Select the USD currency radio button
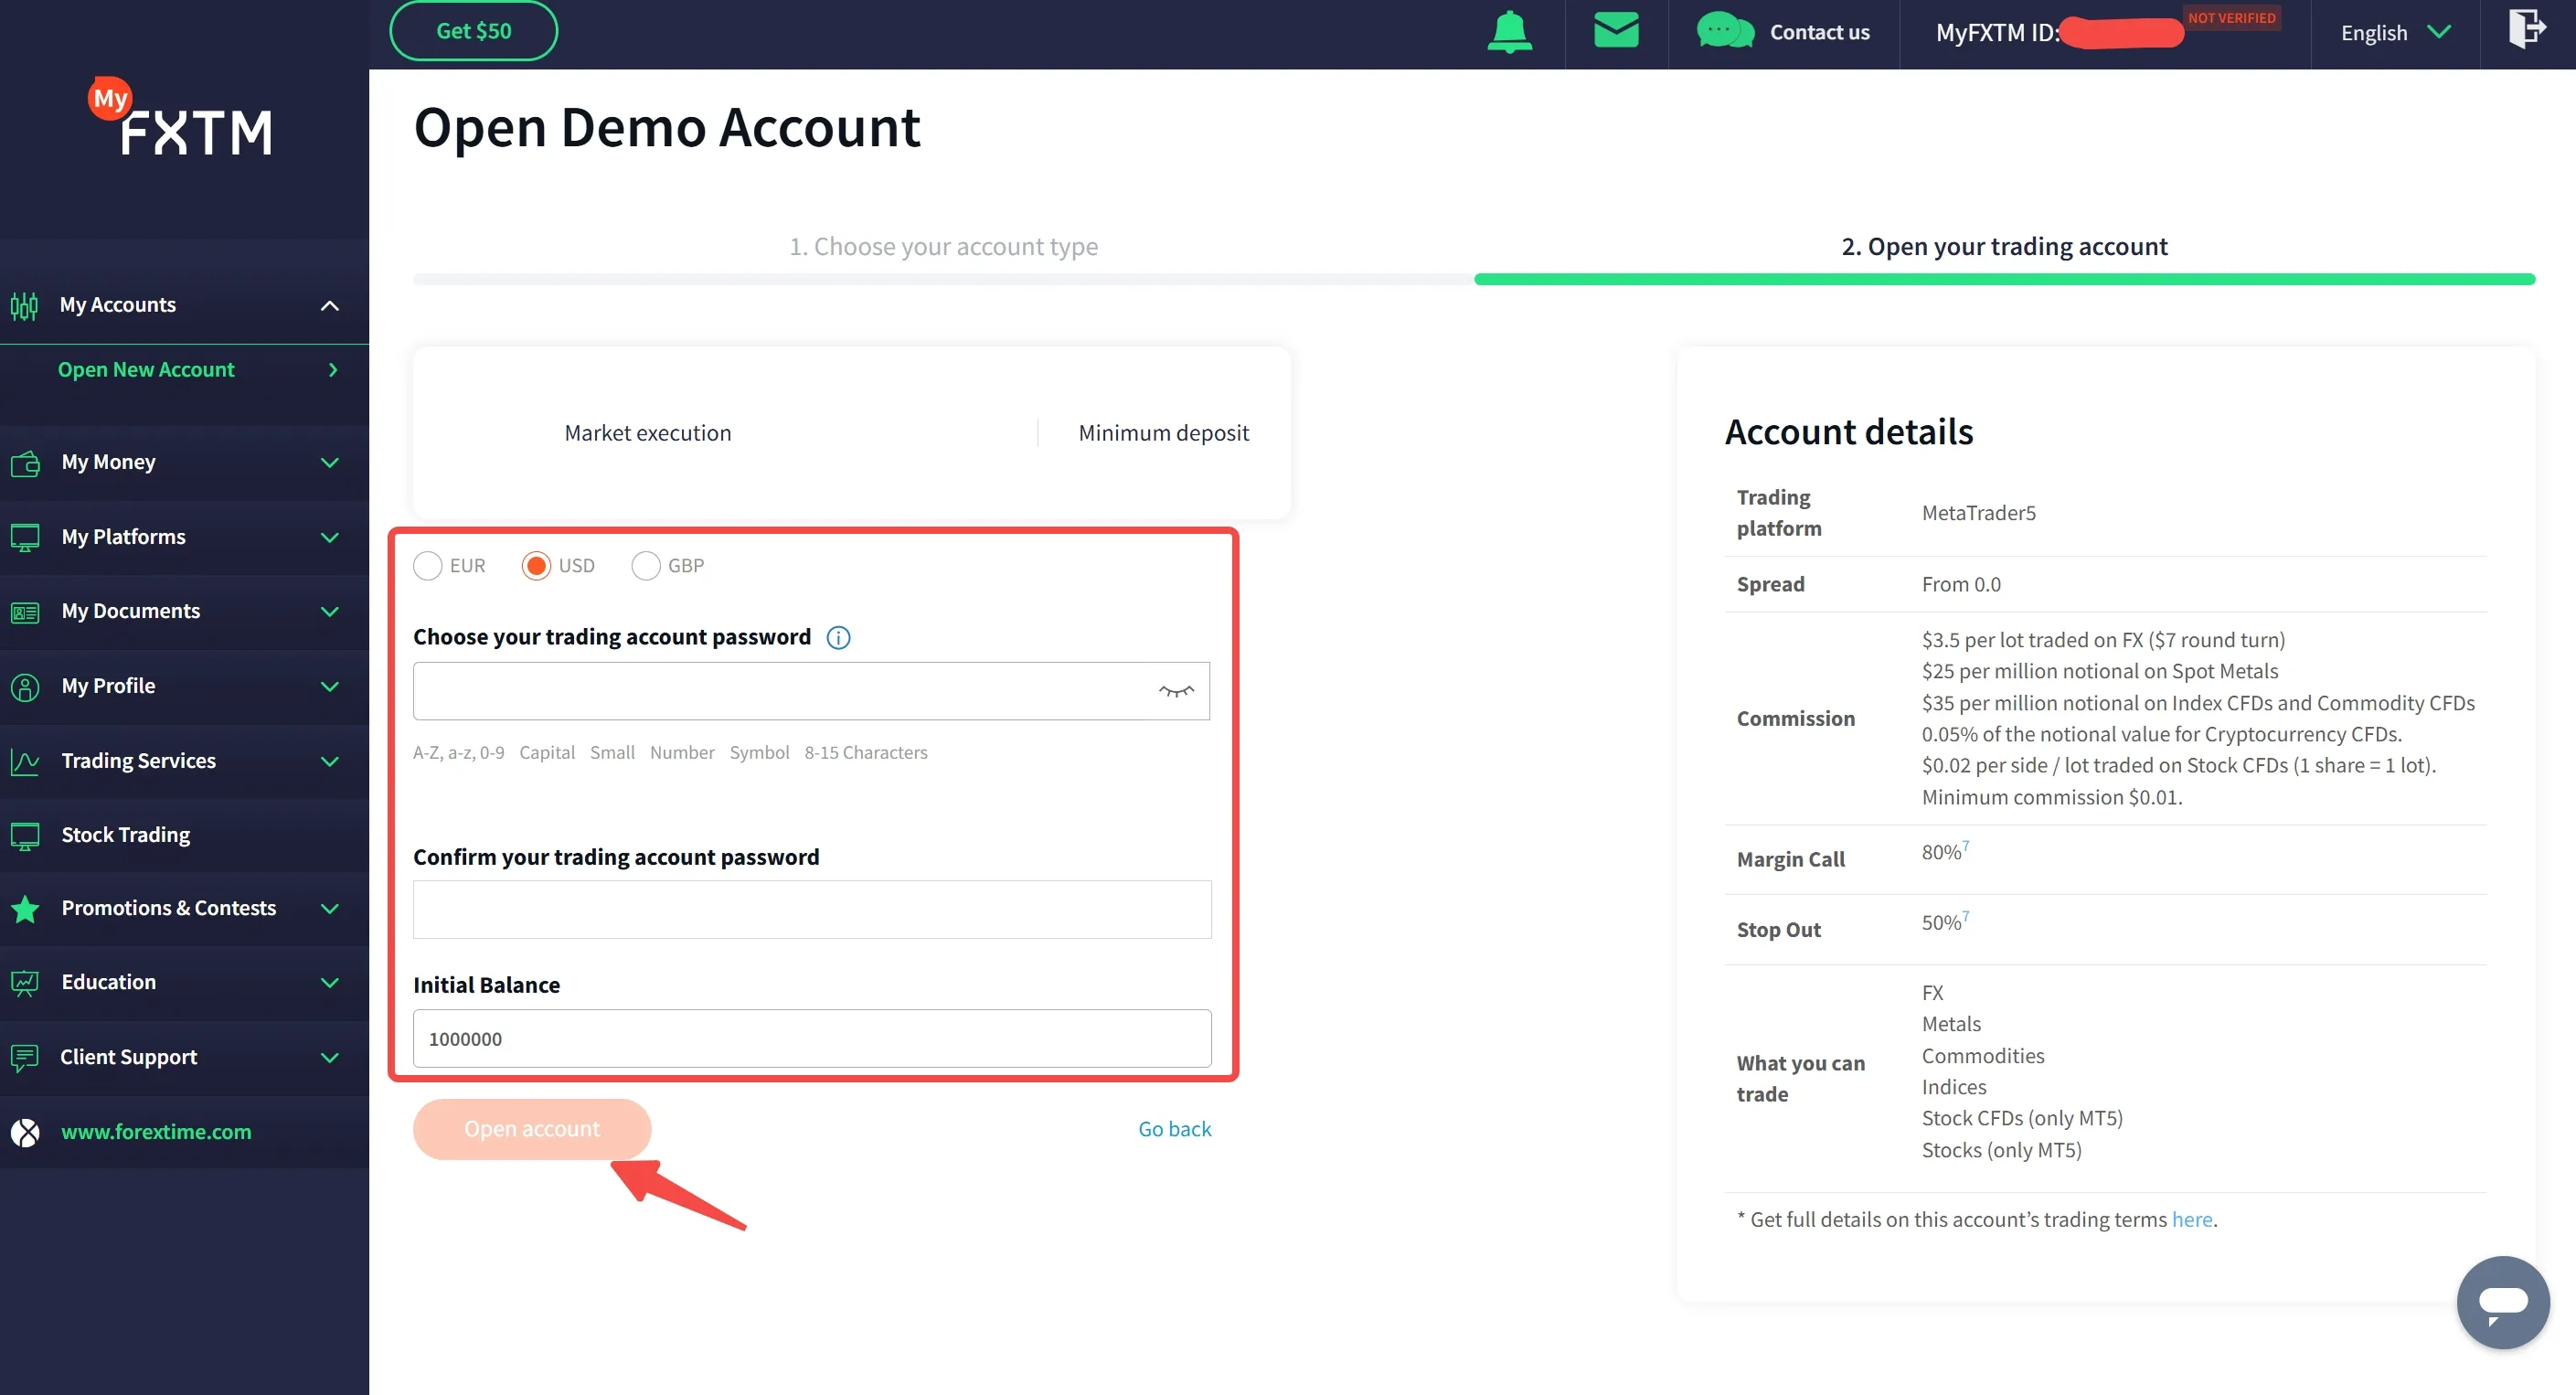 pos(536,566)
